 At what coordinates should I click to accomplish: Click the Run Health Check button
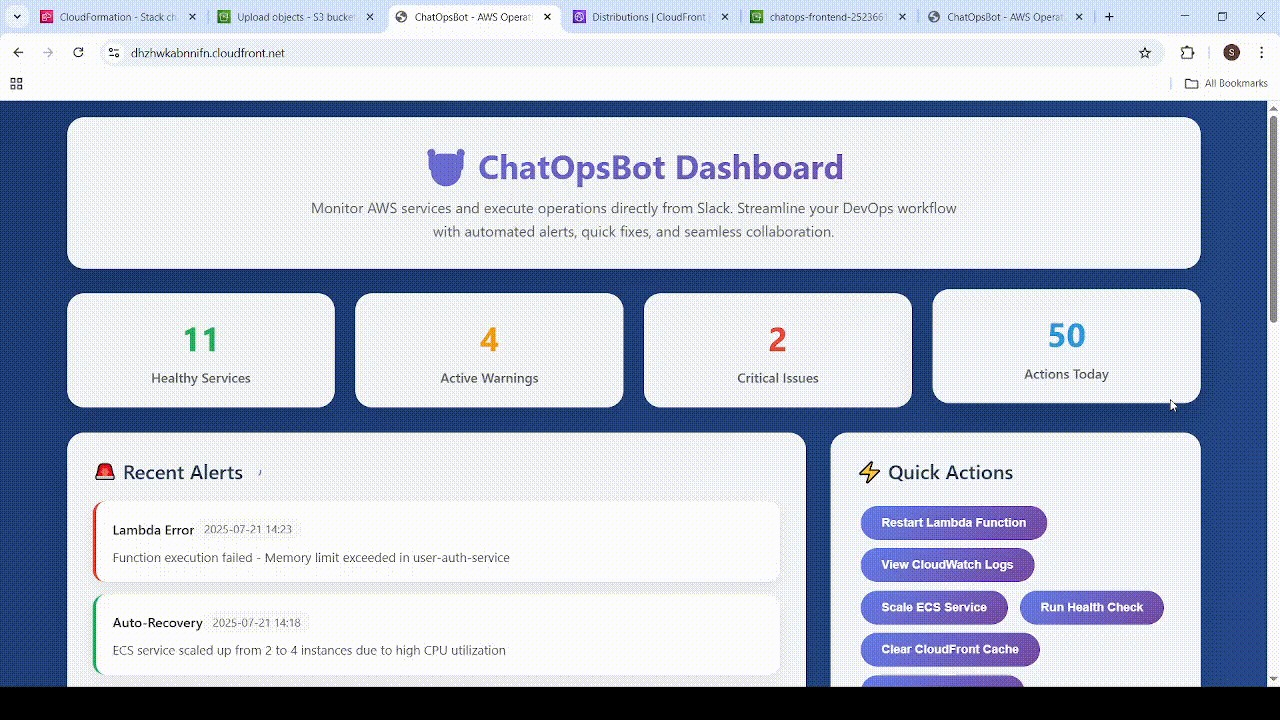1091,607
